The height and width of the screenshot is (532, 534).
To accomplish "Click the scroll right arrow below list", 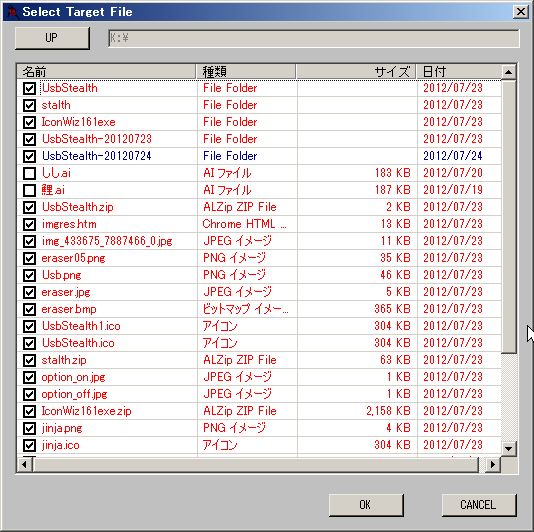I will [x=493, y=464].
